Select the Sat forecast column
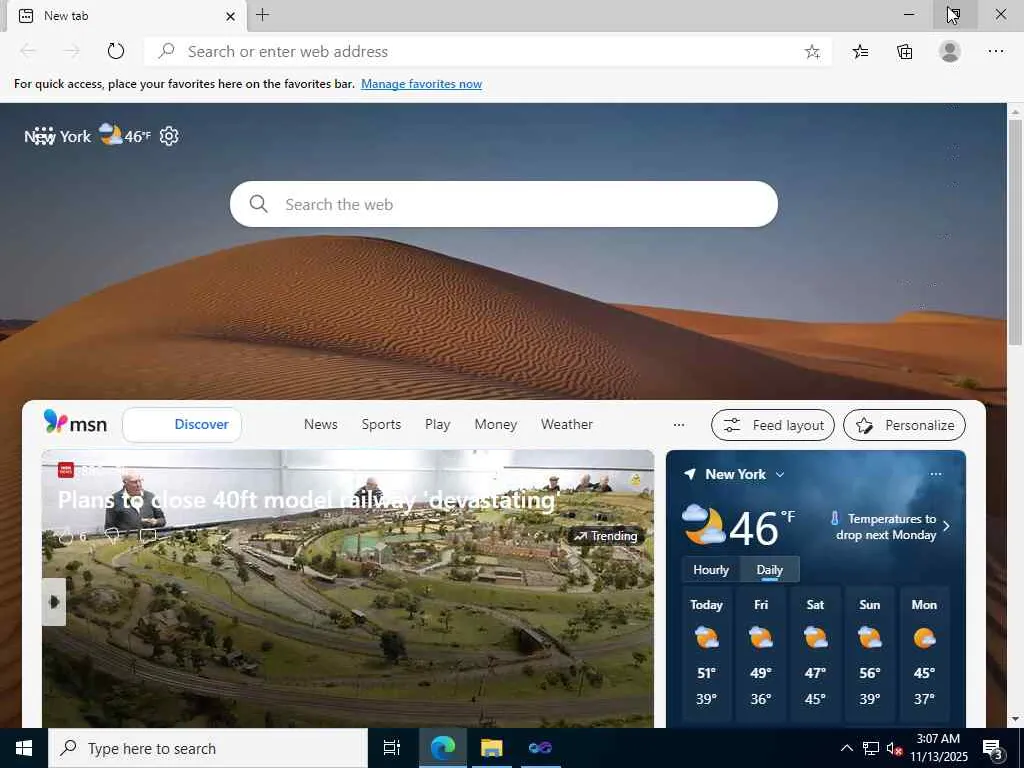Image resolution: width=1024 pixels, height=768 pixels. pyautogui.click(x=815, y=652)
